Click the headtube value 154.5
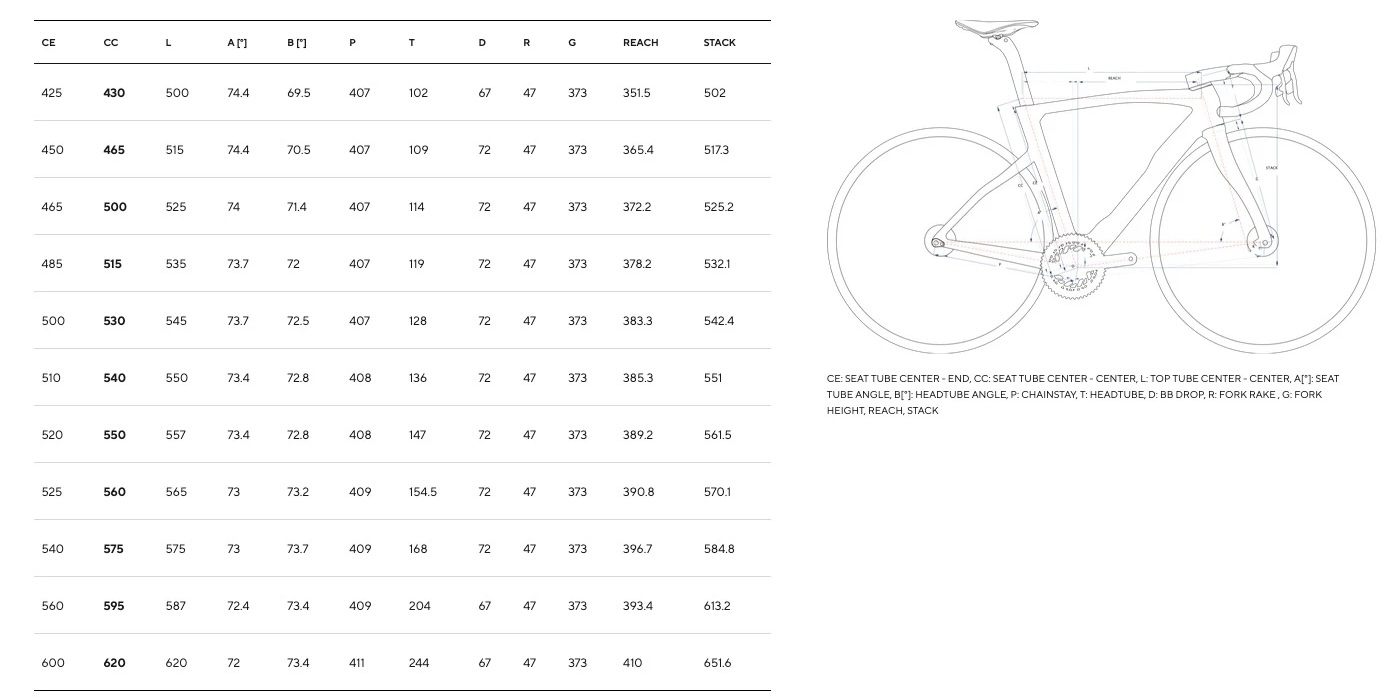 (423, 492)
